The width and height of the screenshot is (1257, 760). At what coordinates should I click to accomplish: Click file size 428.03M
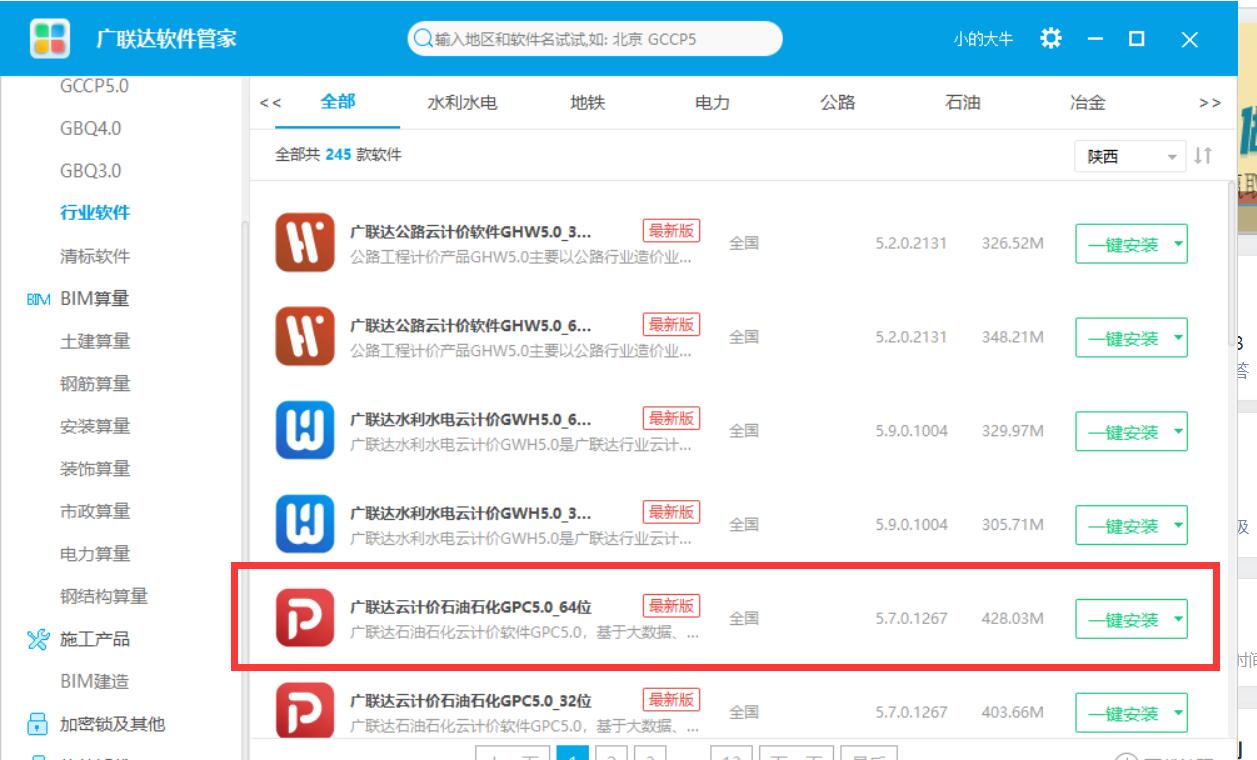[1013, 619]
